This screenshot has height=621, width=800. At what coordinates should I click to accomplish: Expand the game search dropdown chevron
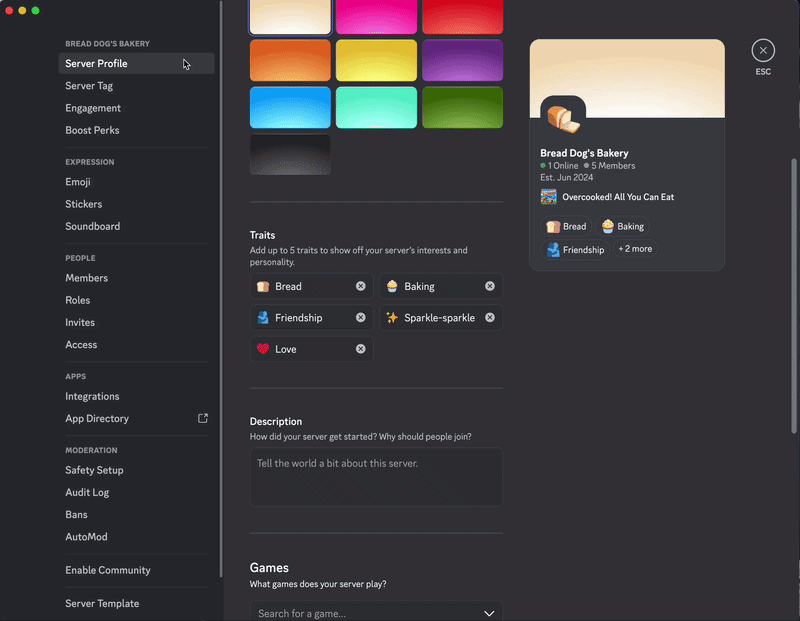pyautogui.click(x=489, y=613)
